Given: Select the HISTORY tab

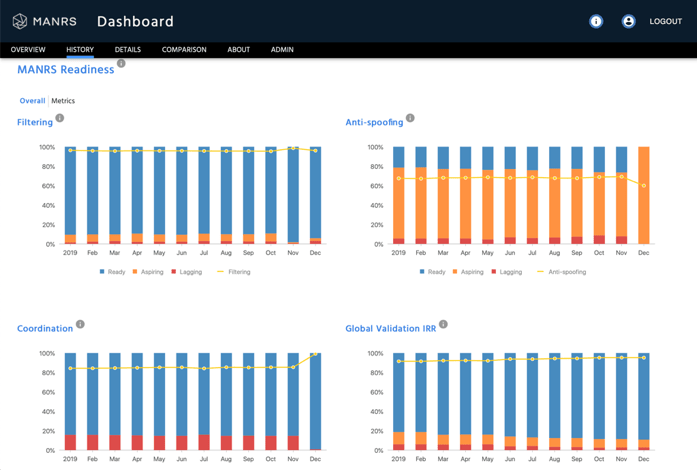Looking at the screenshot, I should (80, 49).
